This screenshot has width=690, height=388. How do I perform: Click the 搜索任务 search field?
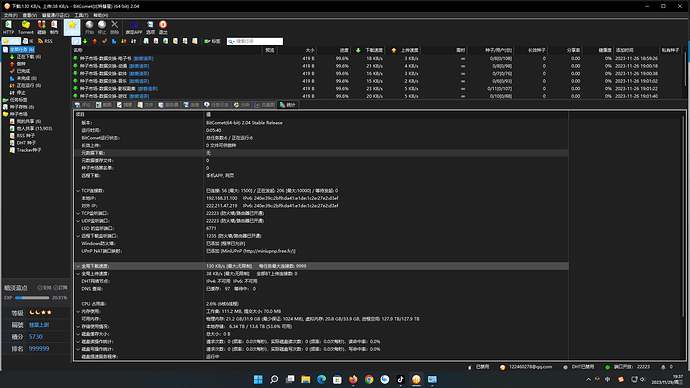pos(255,41)
